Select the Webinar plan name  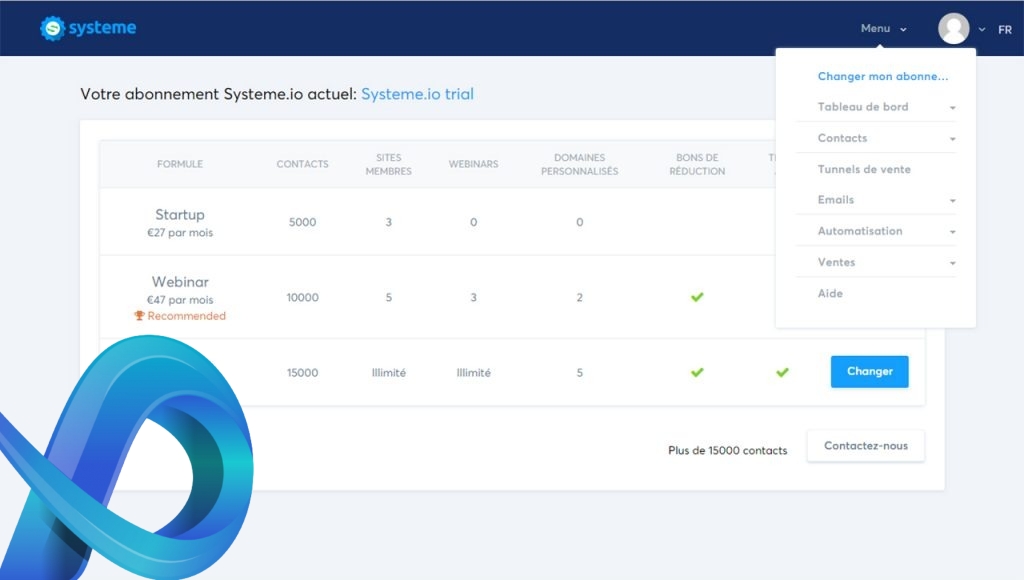(x=180, y=282)
